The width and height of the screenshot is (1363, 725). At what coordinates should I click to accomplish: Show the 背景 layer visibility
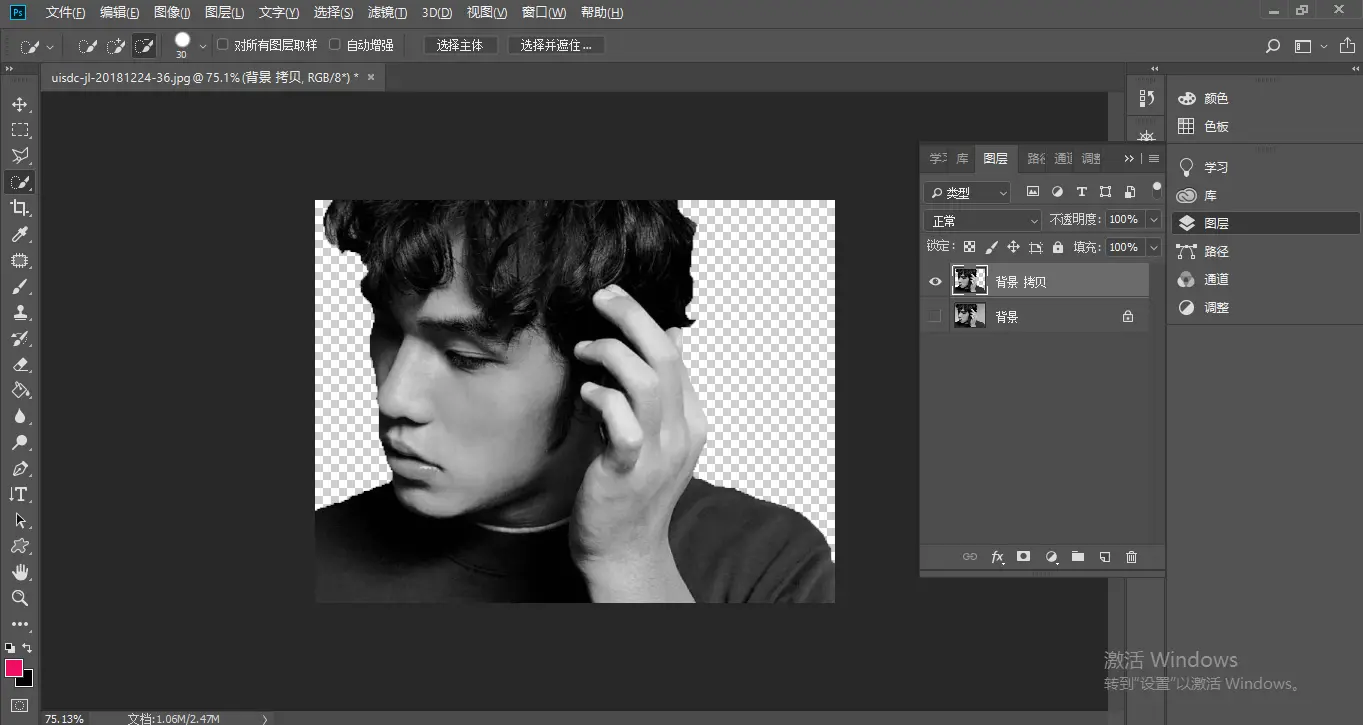point(935,317)
